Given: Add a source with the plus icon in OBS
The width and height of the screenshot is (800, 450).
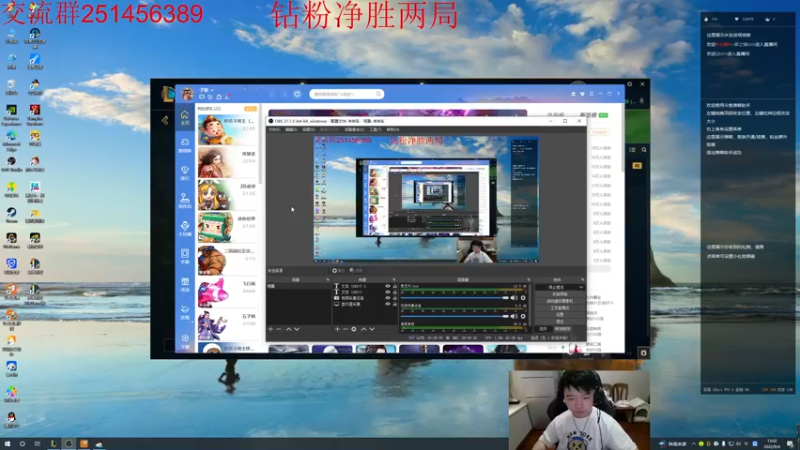Looking at the screenshot, I should (x=337, y=329).
